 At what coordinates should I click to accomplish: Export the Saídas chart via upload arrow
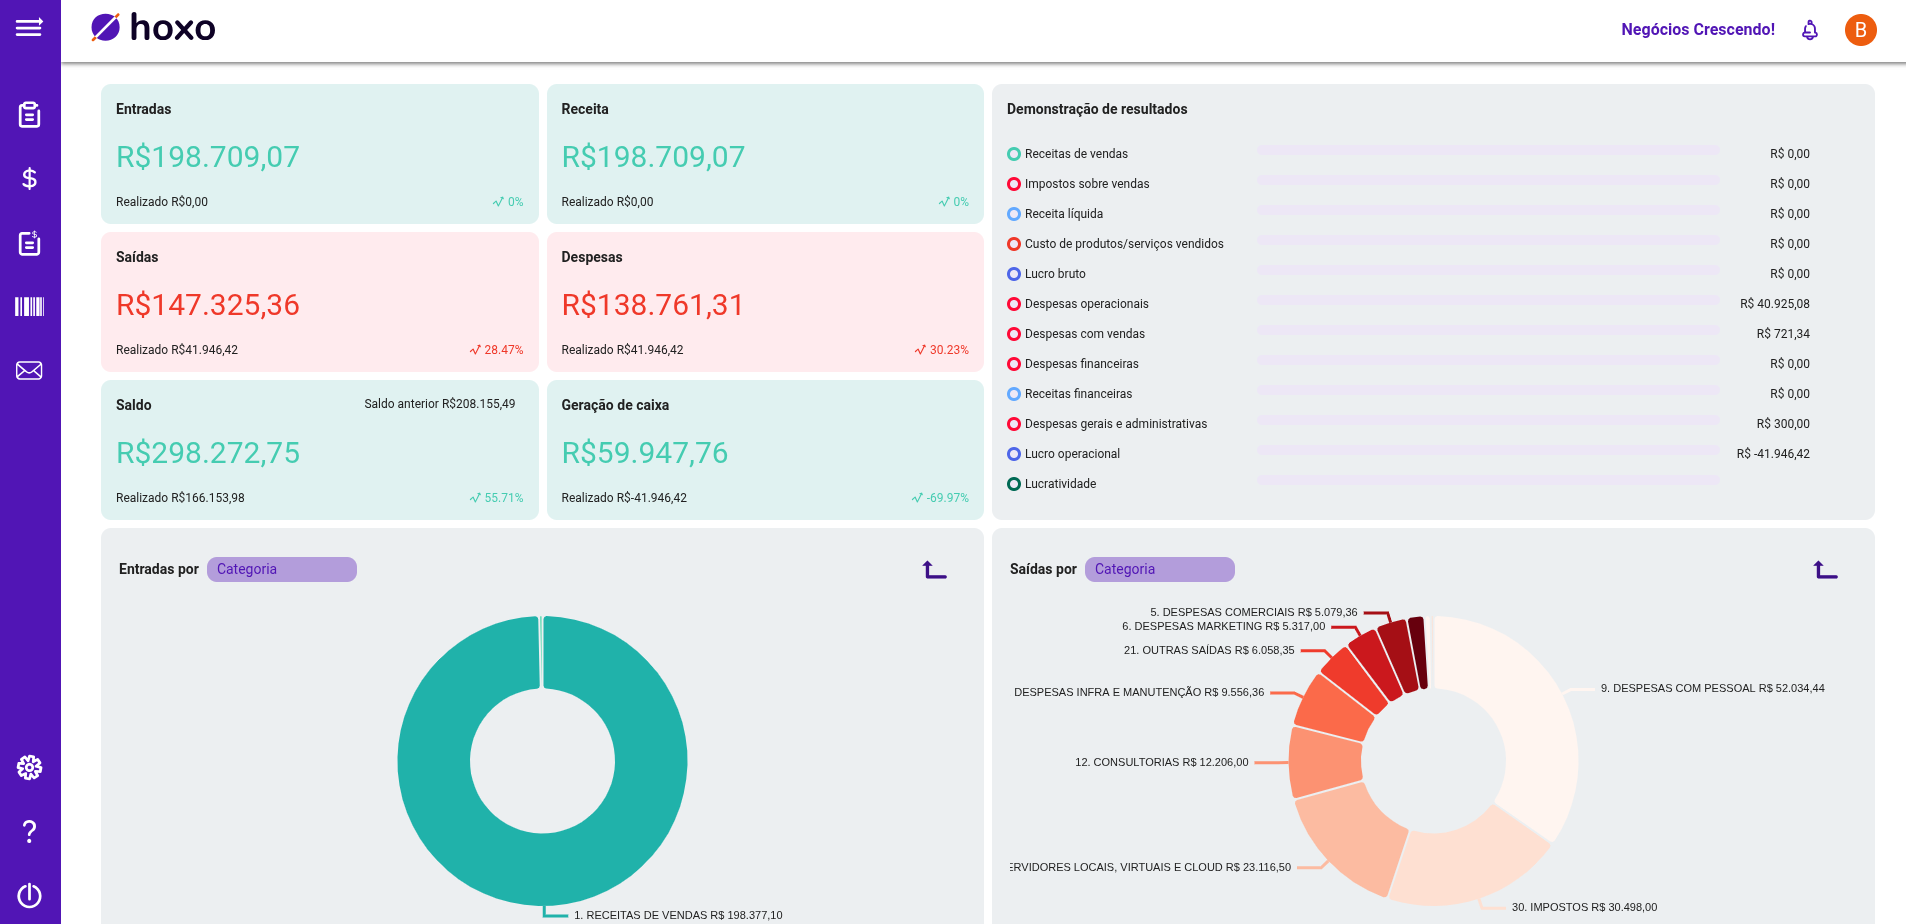click(1823, 570)
